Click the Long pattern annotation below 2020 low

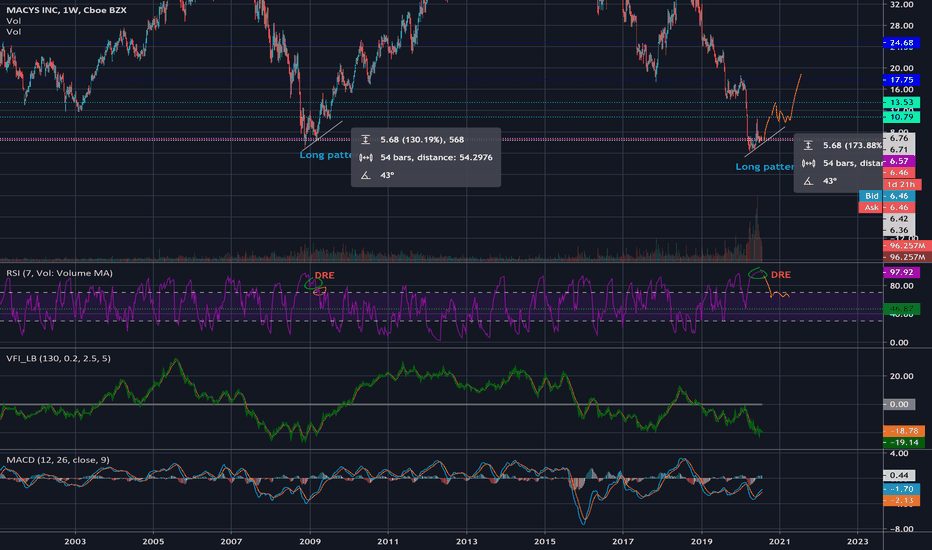[x=764, y=167]
